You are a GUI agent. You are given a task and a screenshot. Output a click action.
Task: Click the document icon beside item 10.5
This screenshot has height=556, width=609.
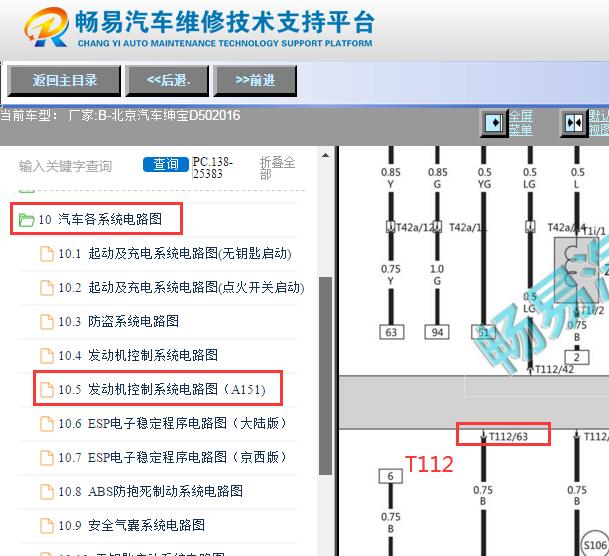47,390
